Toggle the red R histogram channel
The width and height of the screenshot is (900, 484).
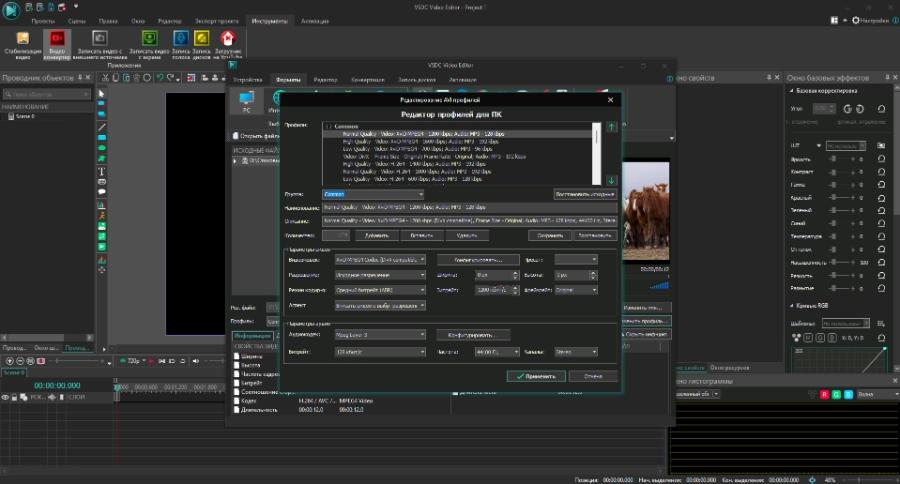824,394
